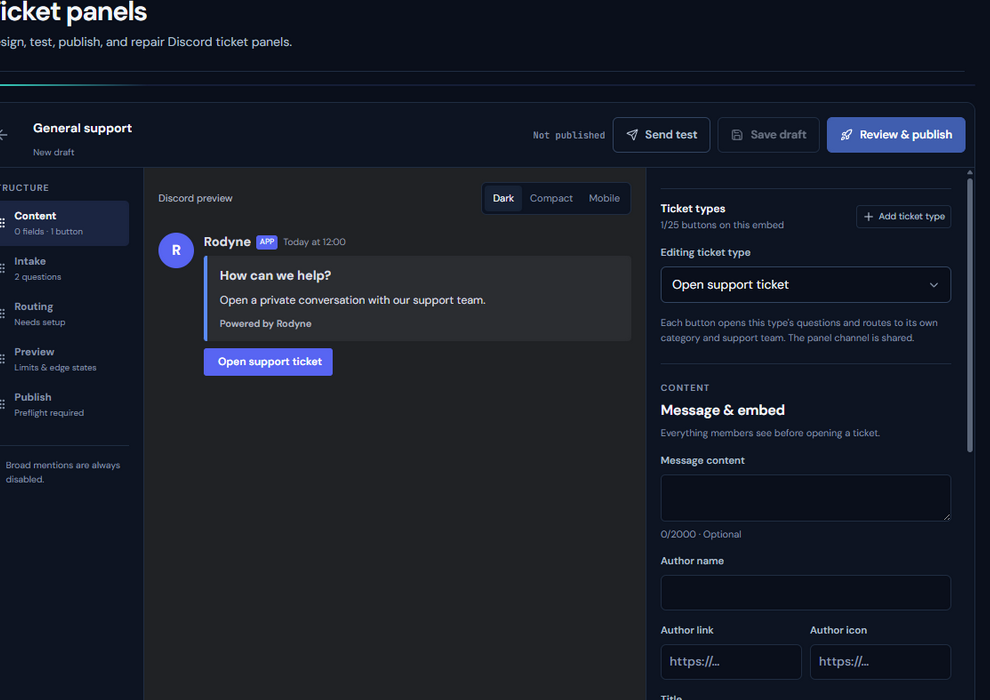Click the paper plane icon in Send test

click(x=632, y=134)
